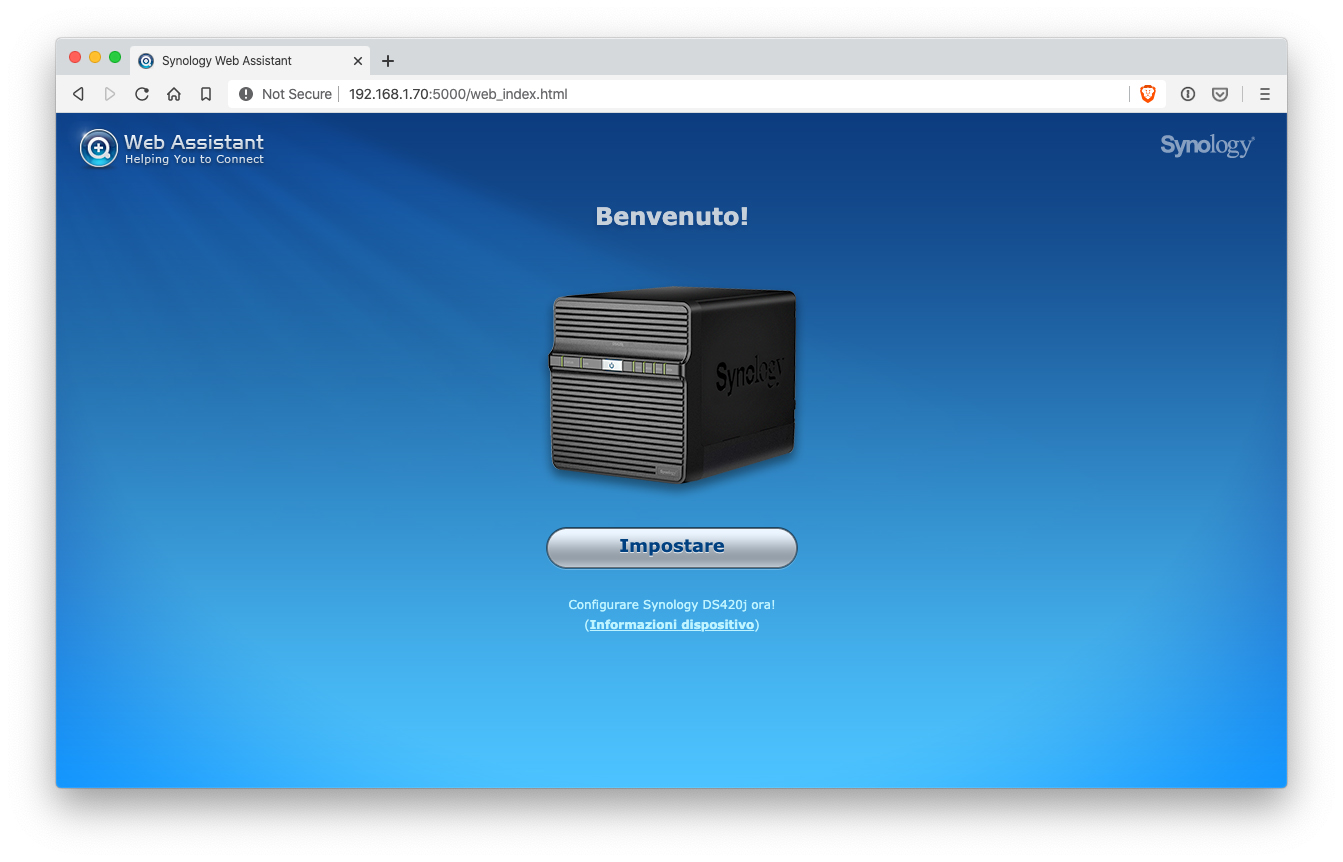The image size is (1343, 862).
Task: Click the 'Helping You to Connect' tagline
Action: [x=194, y=159]
